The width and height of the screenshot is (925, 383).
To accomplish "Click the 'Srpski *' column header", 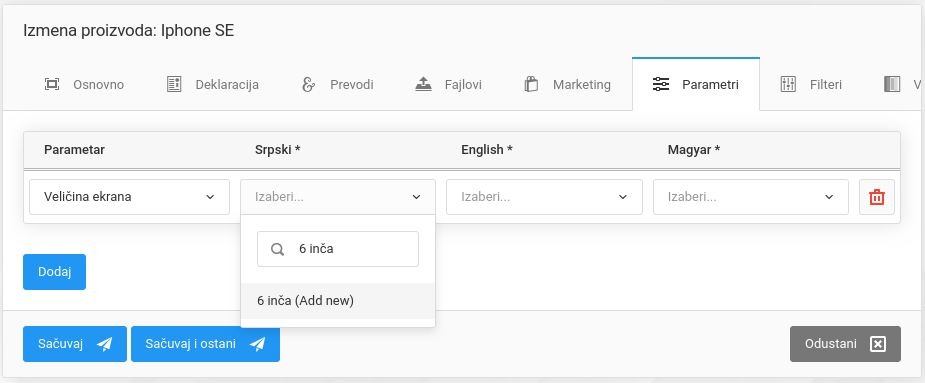I will [x=278, y=150].
